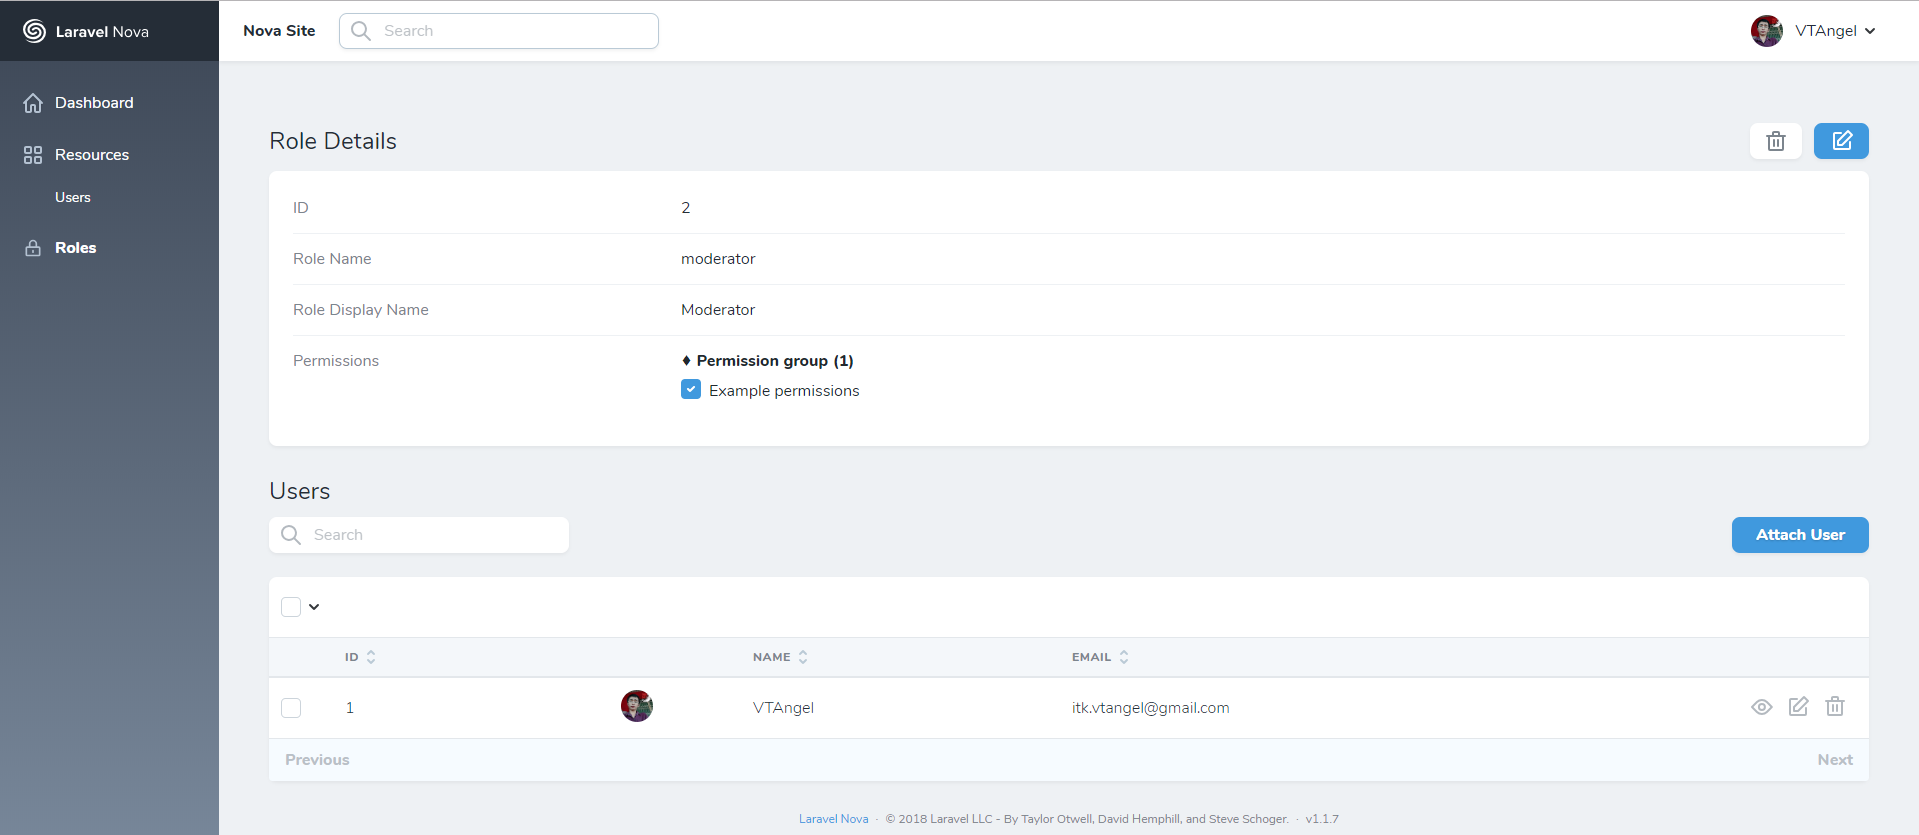Go to Roles in sidebar

pyautogui.click(x=75, y=248)
